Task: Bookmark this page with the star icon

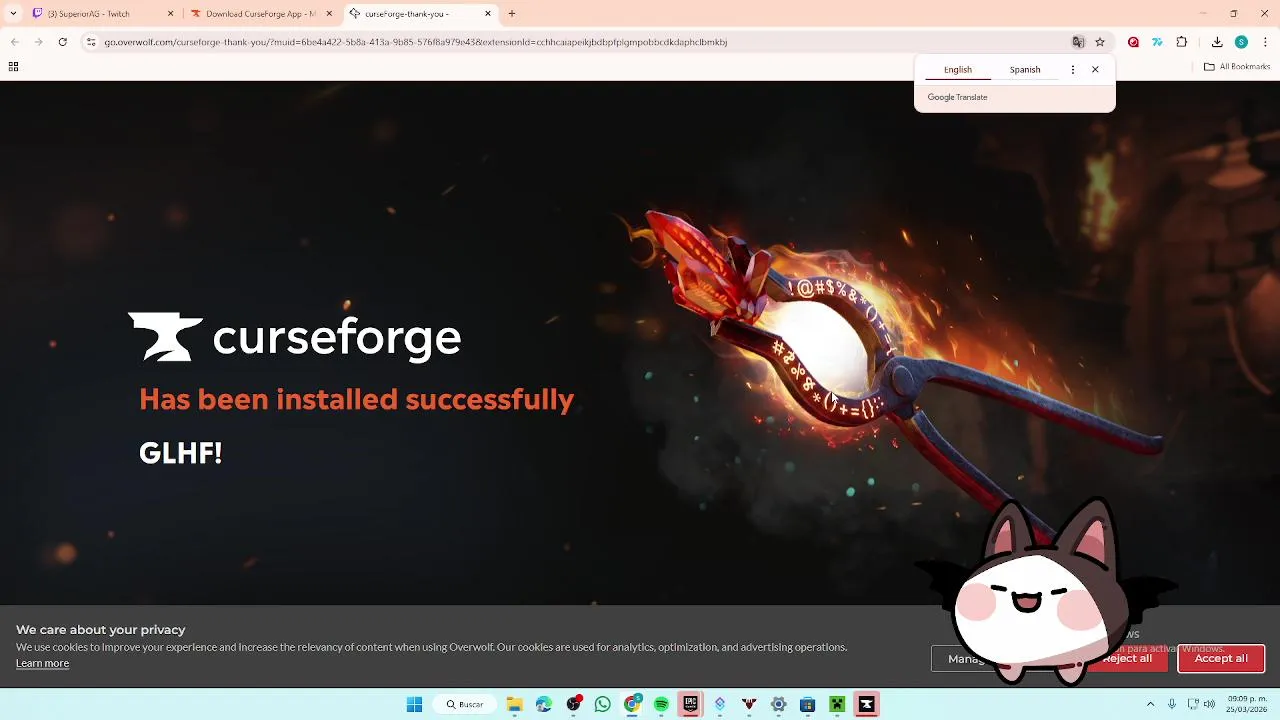Action: pos(1100,42)
